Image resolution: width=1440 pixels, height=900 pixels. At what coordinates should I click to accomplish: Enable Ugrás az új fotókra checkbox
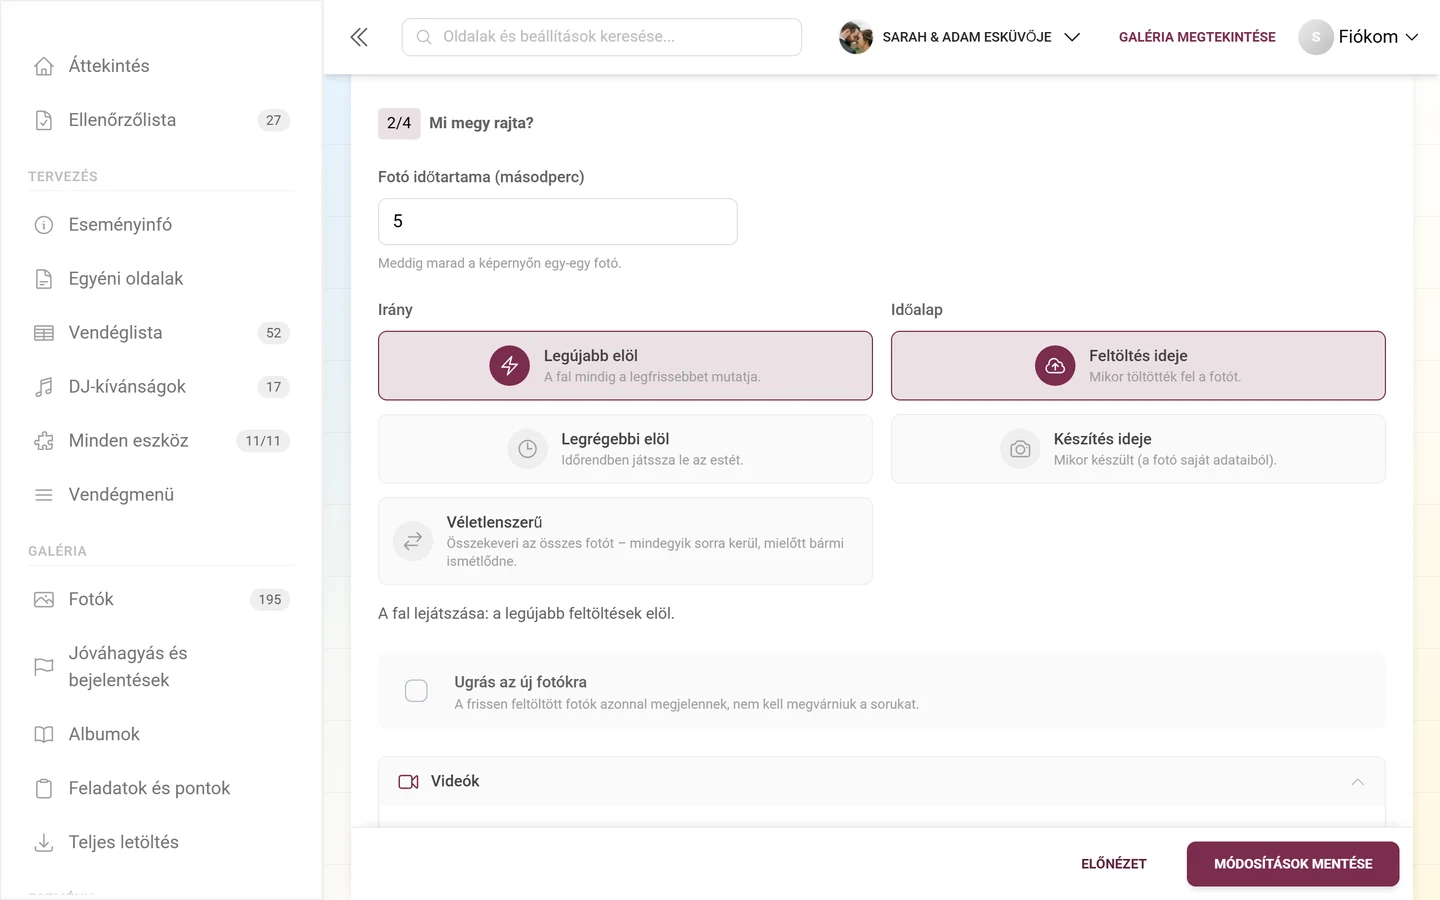(x=416, y=691)
